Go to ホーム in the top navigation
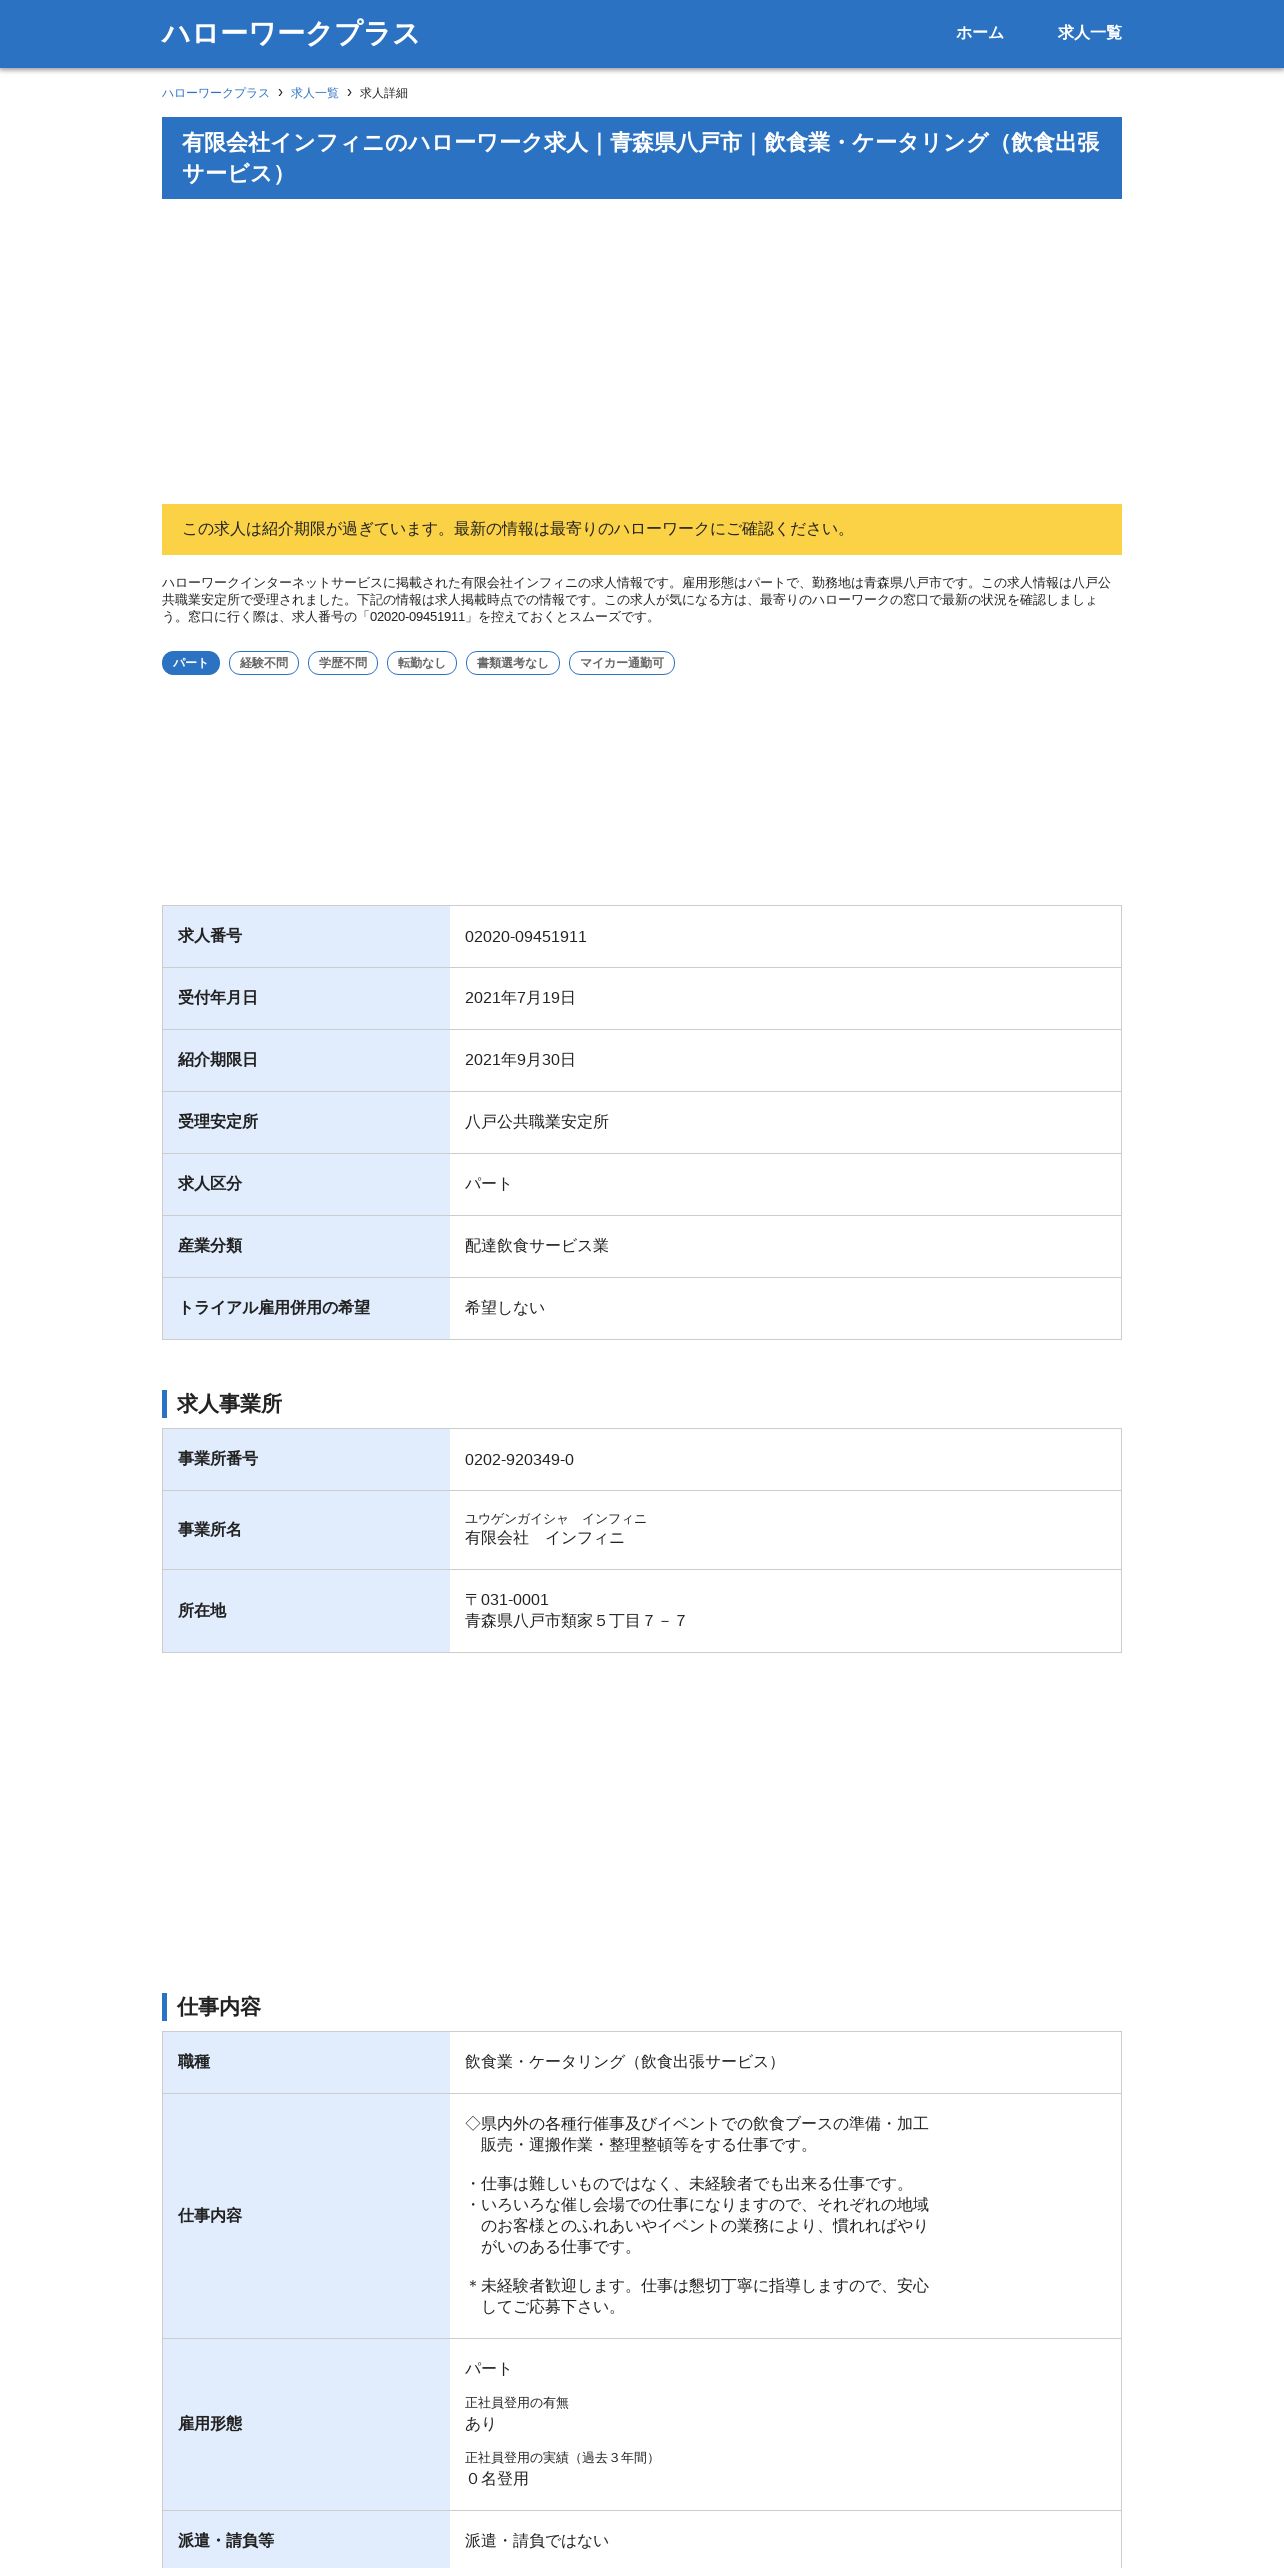 pyautogui.click(x=979, y=33)
